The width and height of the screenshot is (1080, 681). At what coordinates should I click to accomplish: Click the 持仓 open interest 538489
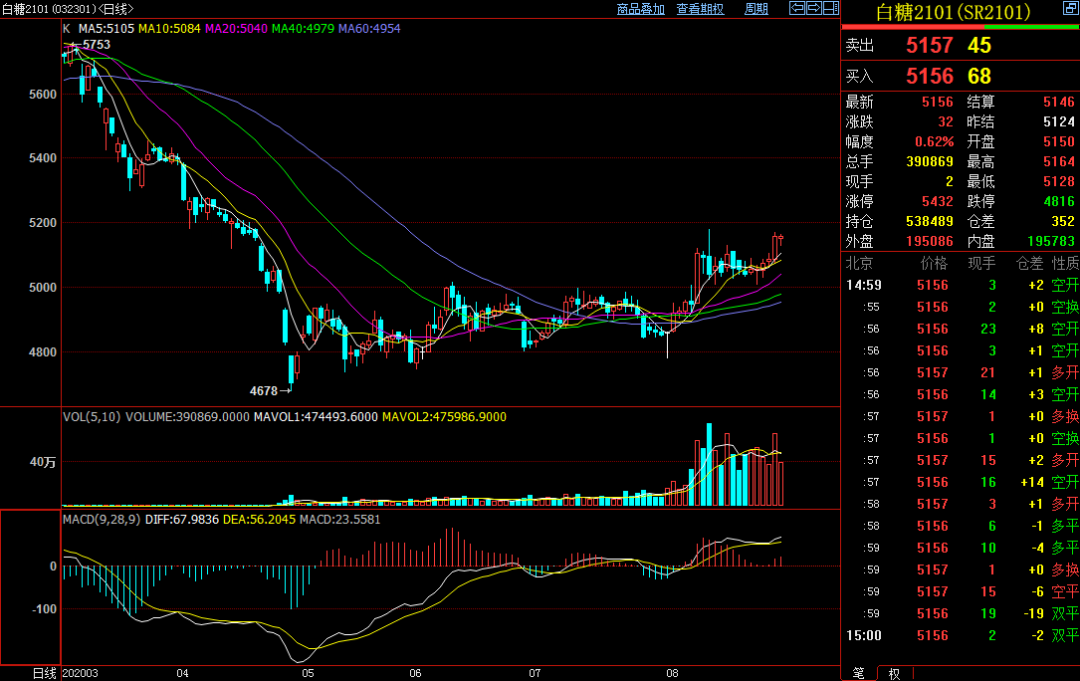tap(930, 222)
